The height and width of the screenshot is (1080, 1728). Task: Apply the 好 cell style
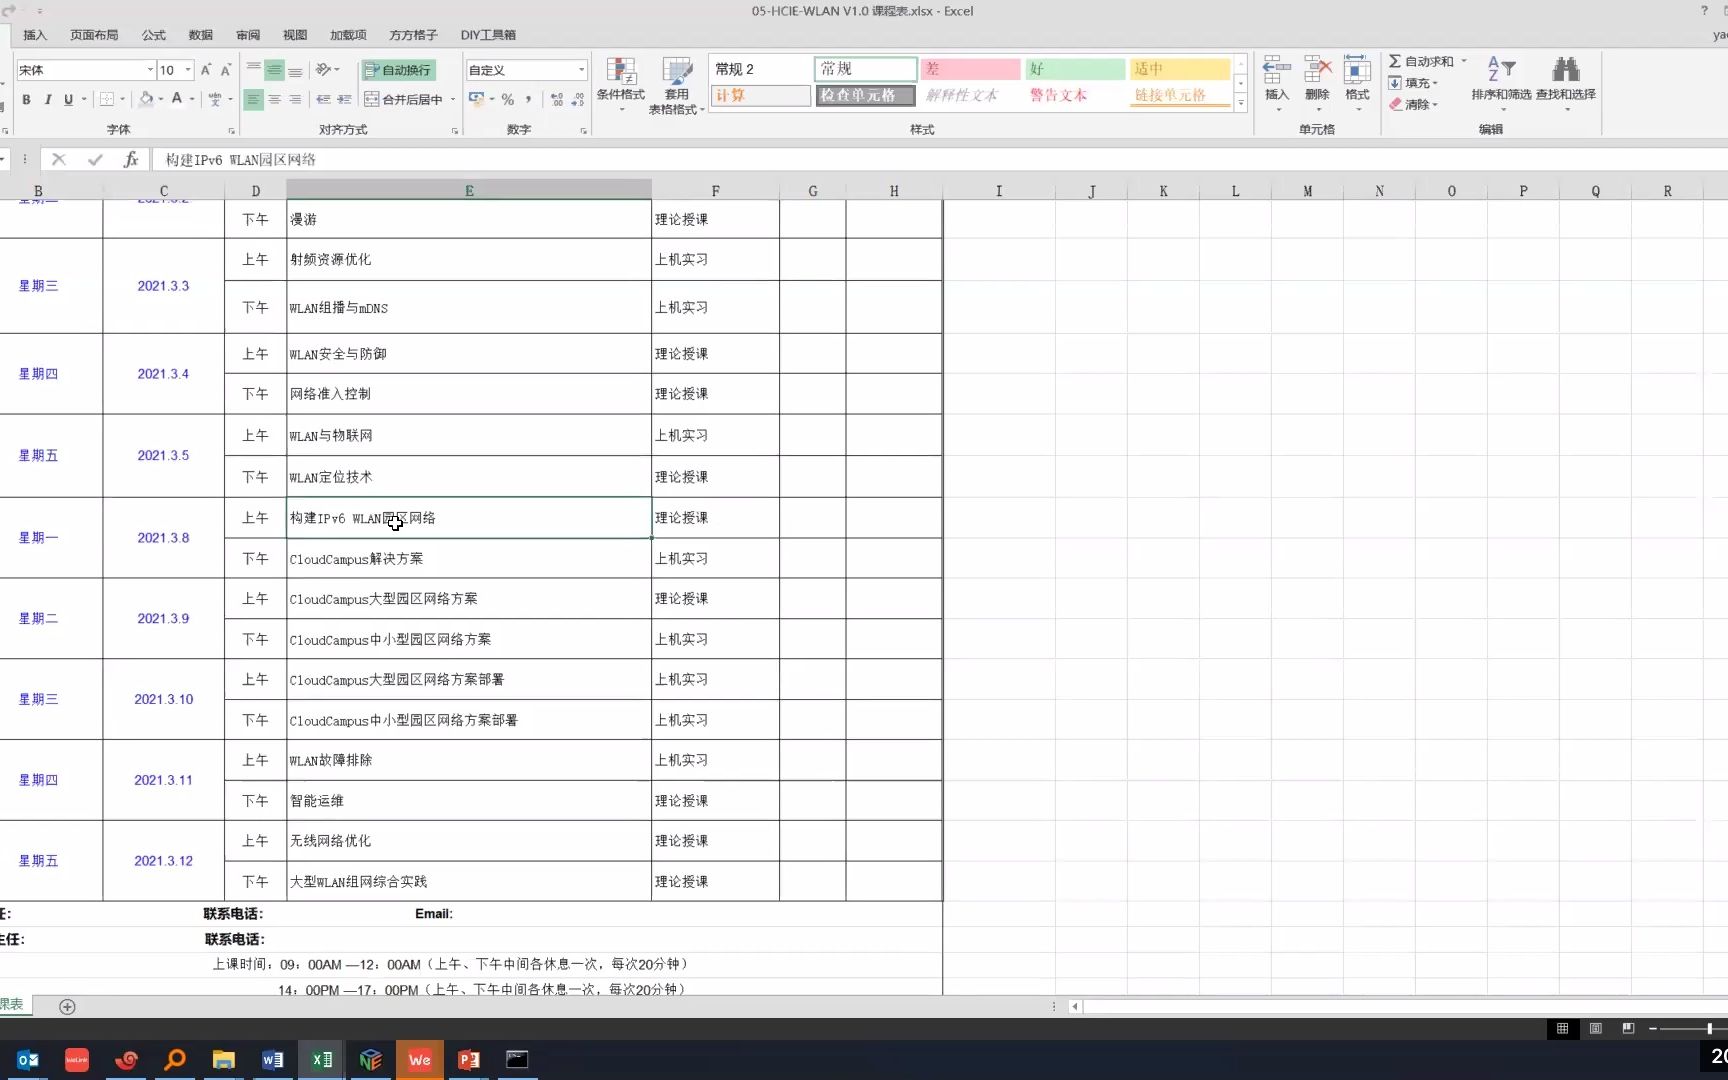(x=1075, y=69)
